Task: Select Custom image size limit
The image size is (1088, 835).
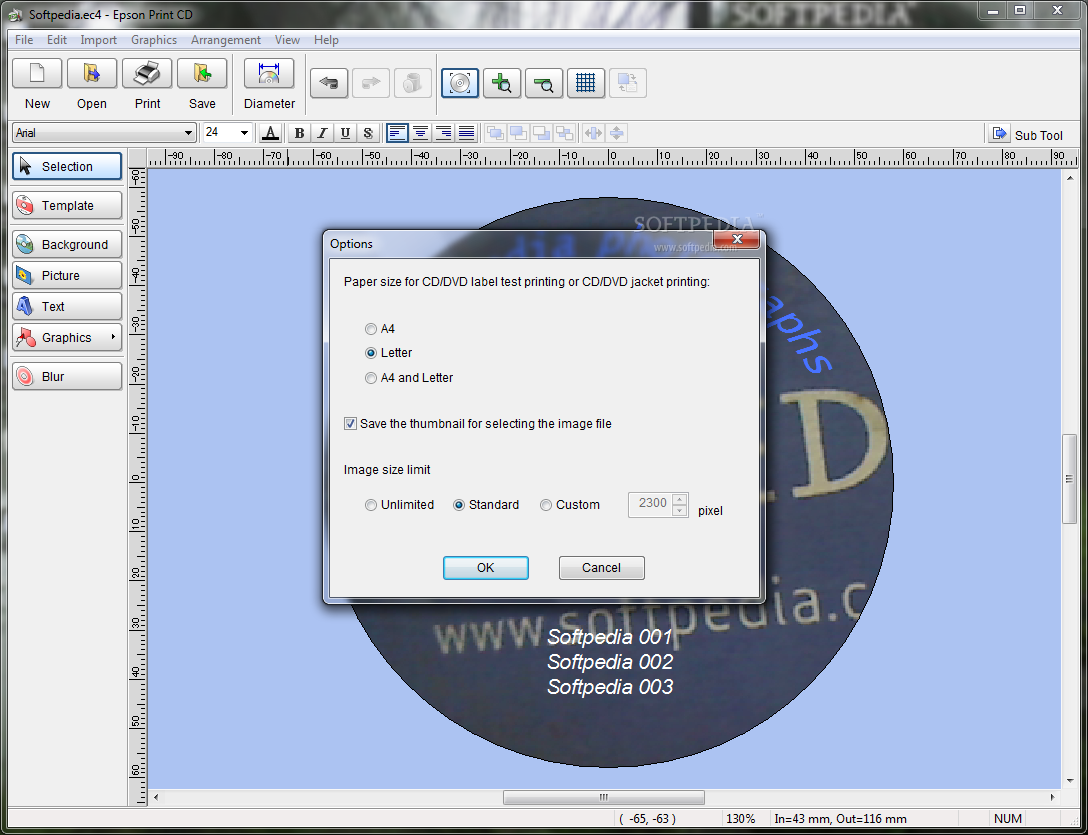Action: [546, 505]
